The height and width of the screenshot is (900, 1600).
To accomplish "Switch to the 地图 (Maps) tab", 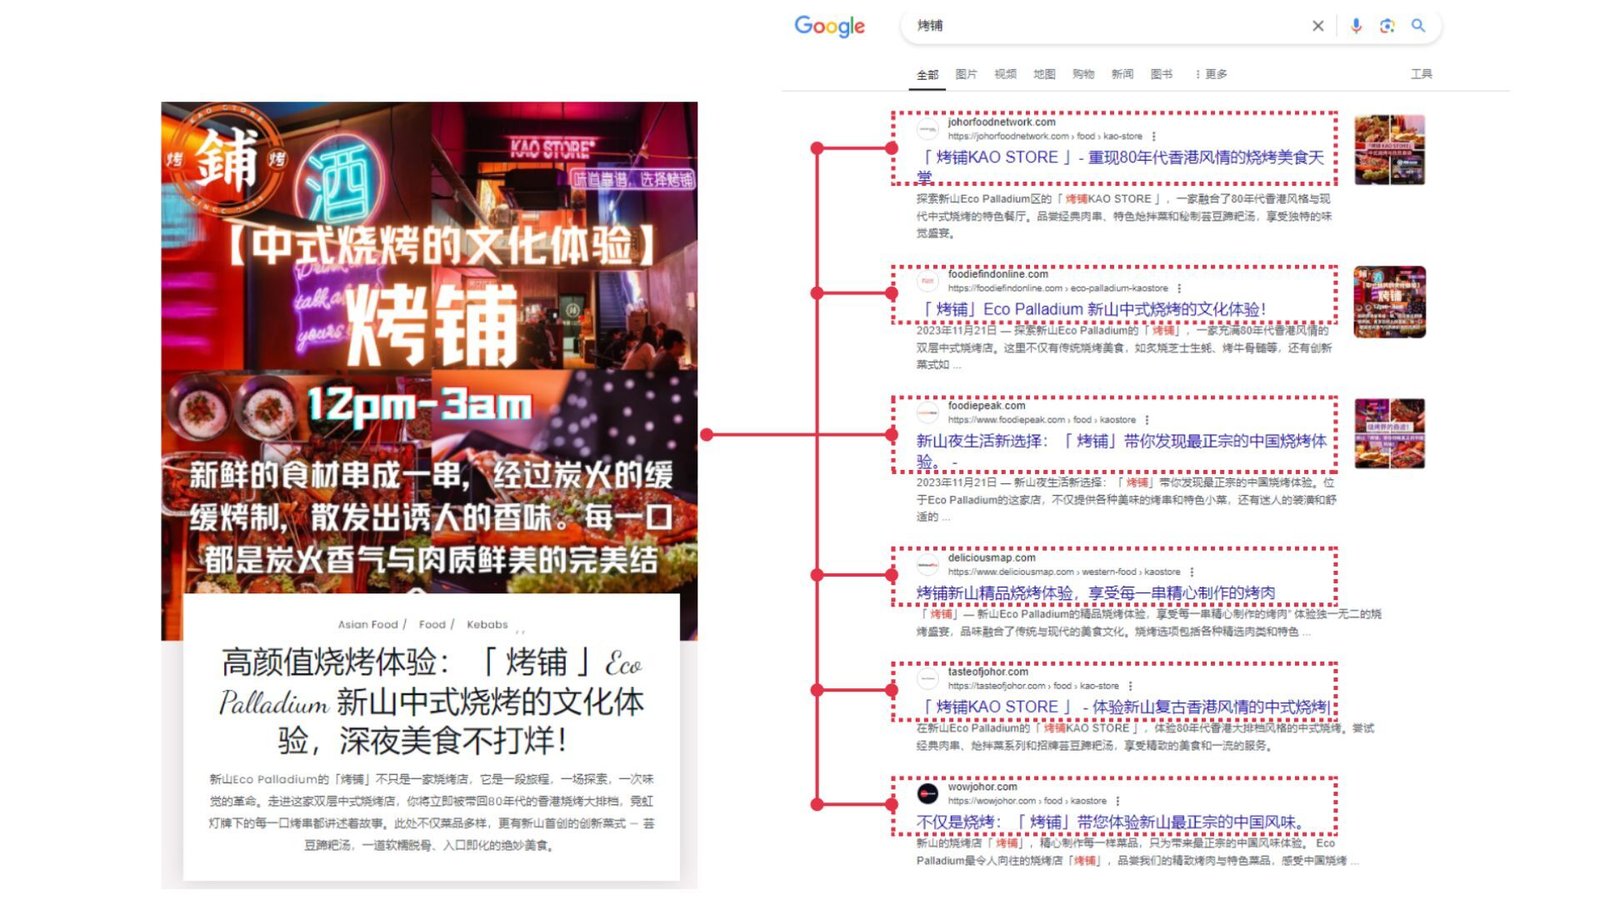I will pyautogui.click(x=1044, y=74).
